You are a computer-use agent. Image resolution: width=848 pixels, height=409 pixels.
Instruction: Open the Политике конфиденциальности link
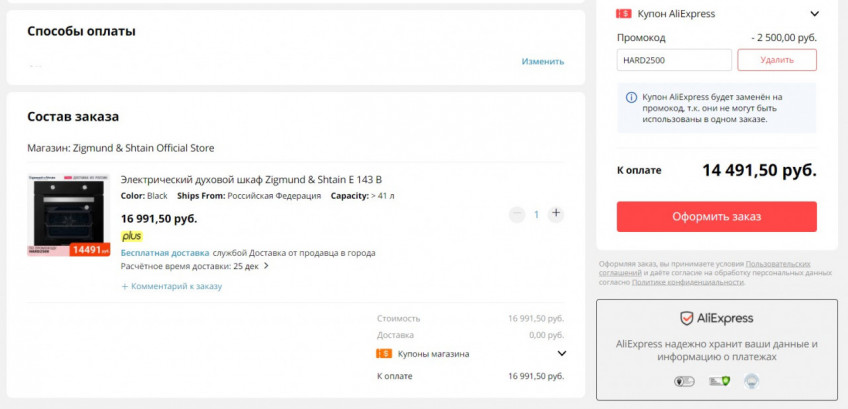pyautogui.click(x=688, y=282)
